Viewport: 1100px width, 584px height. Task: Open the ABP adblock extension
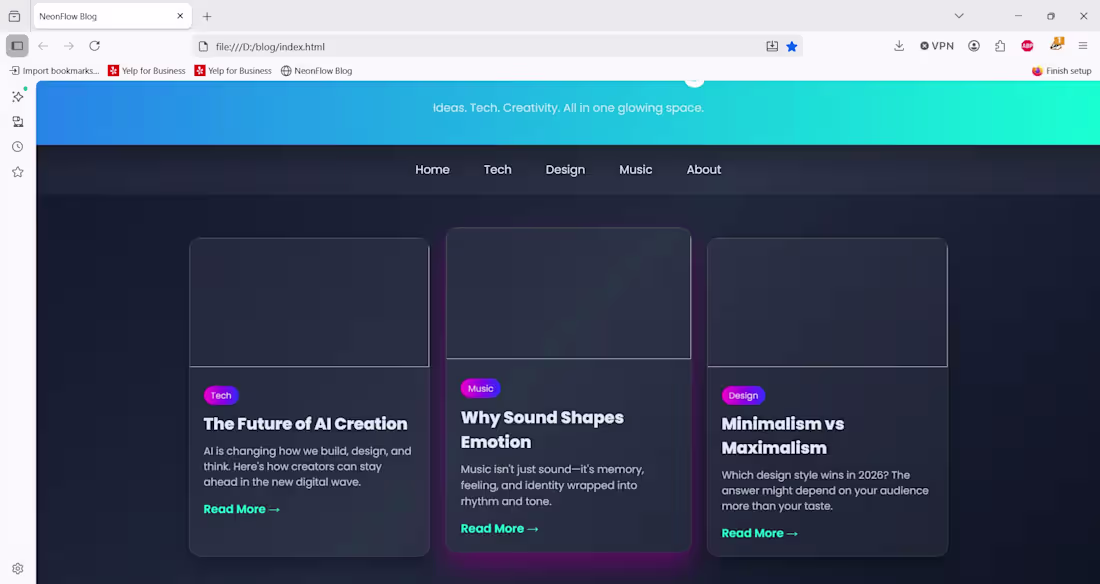(1027, 46)
